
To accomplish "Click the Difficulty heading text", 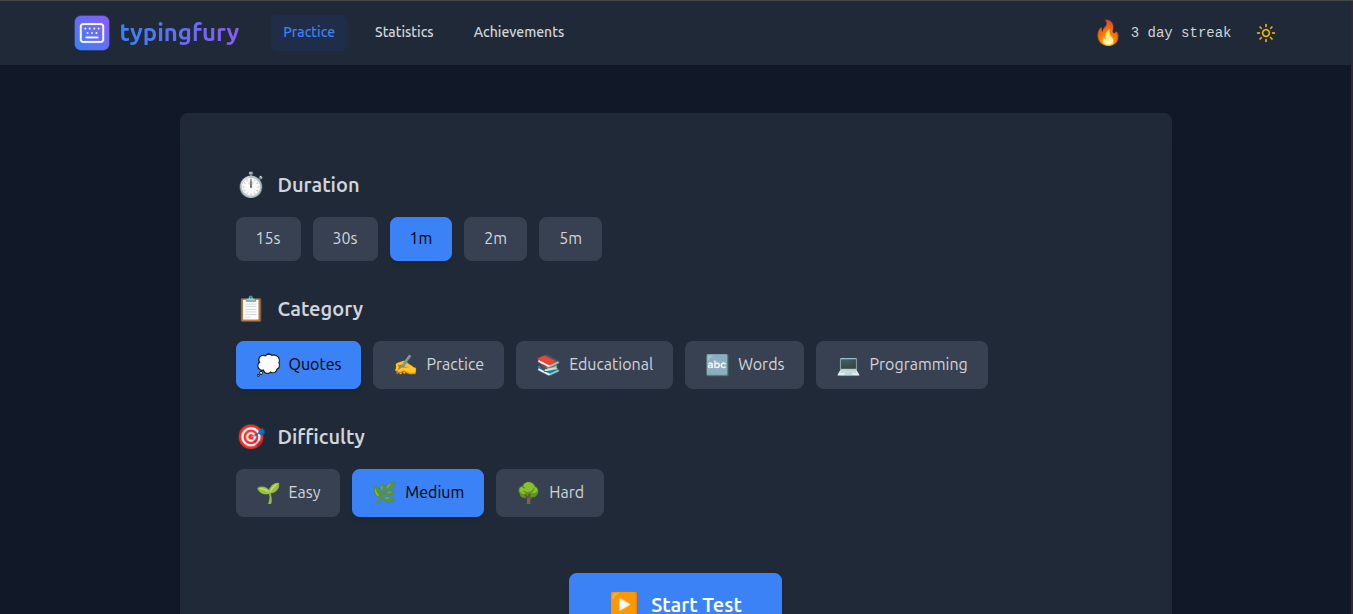I will 321,437.
